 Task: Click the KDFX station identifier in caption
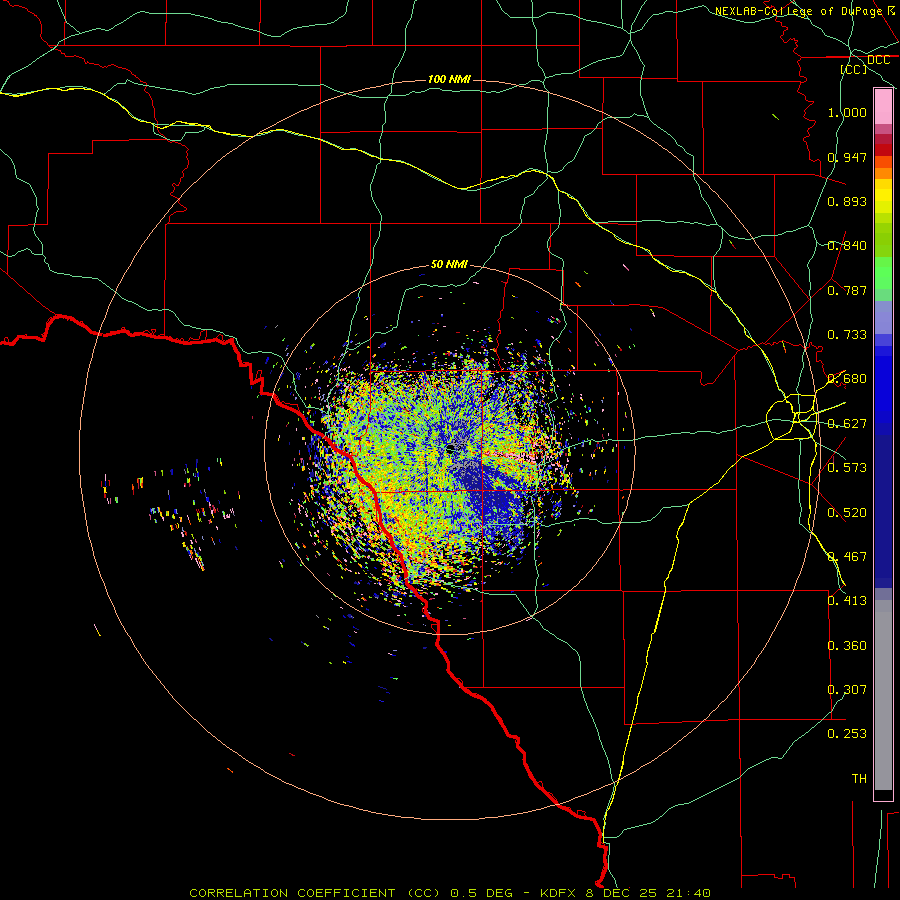coord(557,893)
